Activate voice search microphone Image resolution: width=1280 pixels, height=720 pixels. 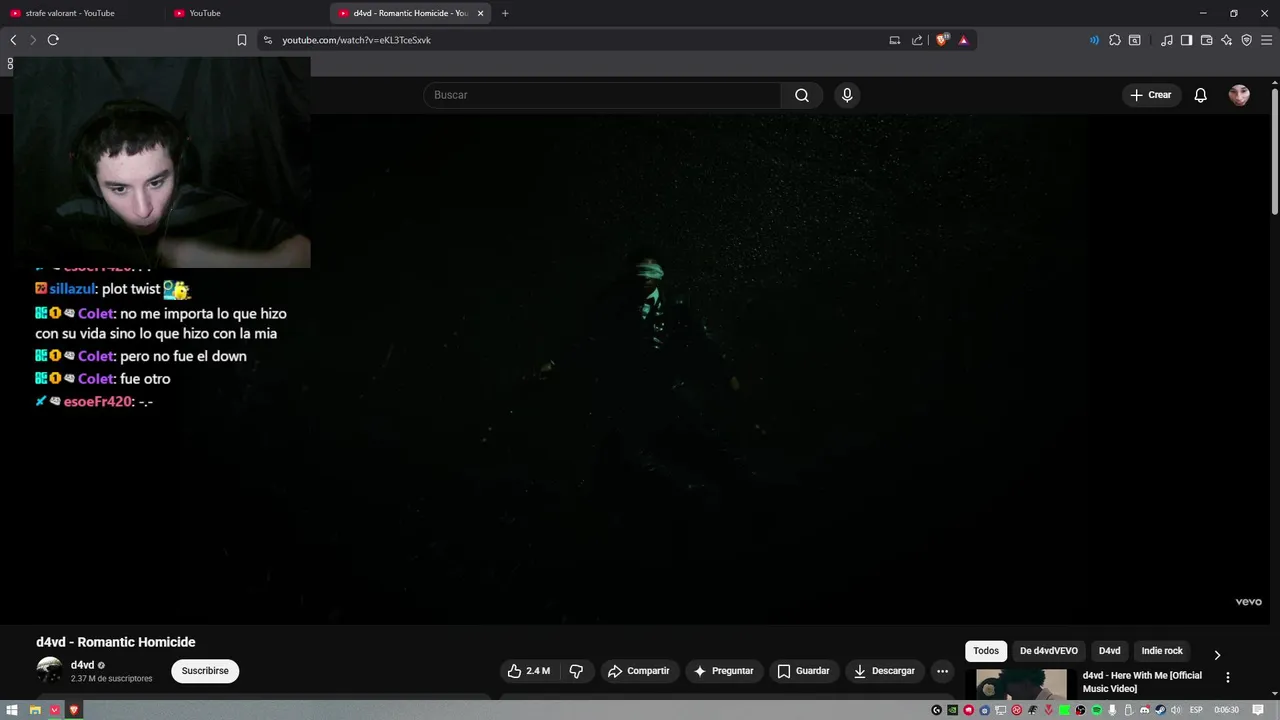tap(847, 95)
